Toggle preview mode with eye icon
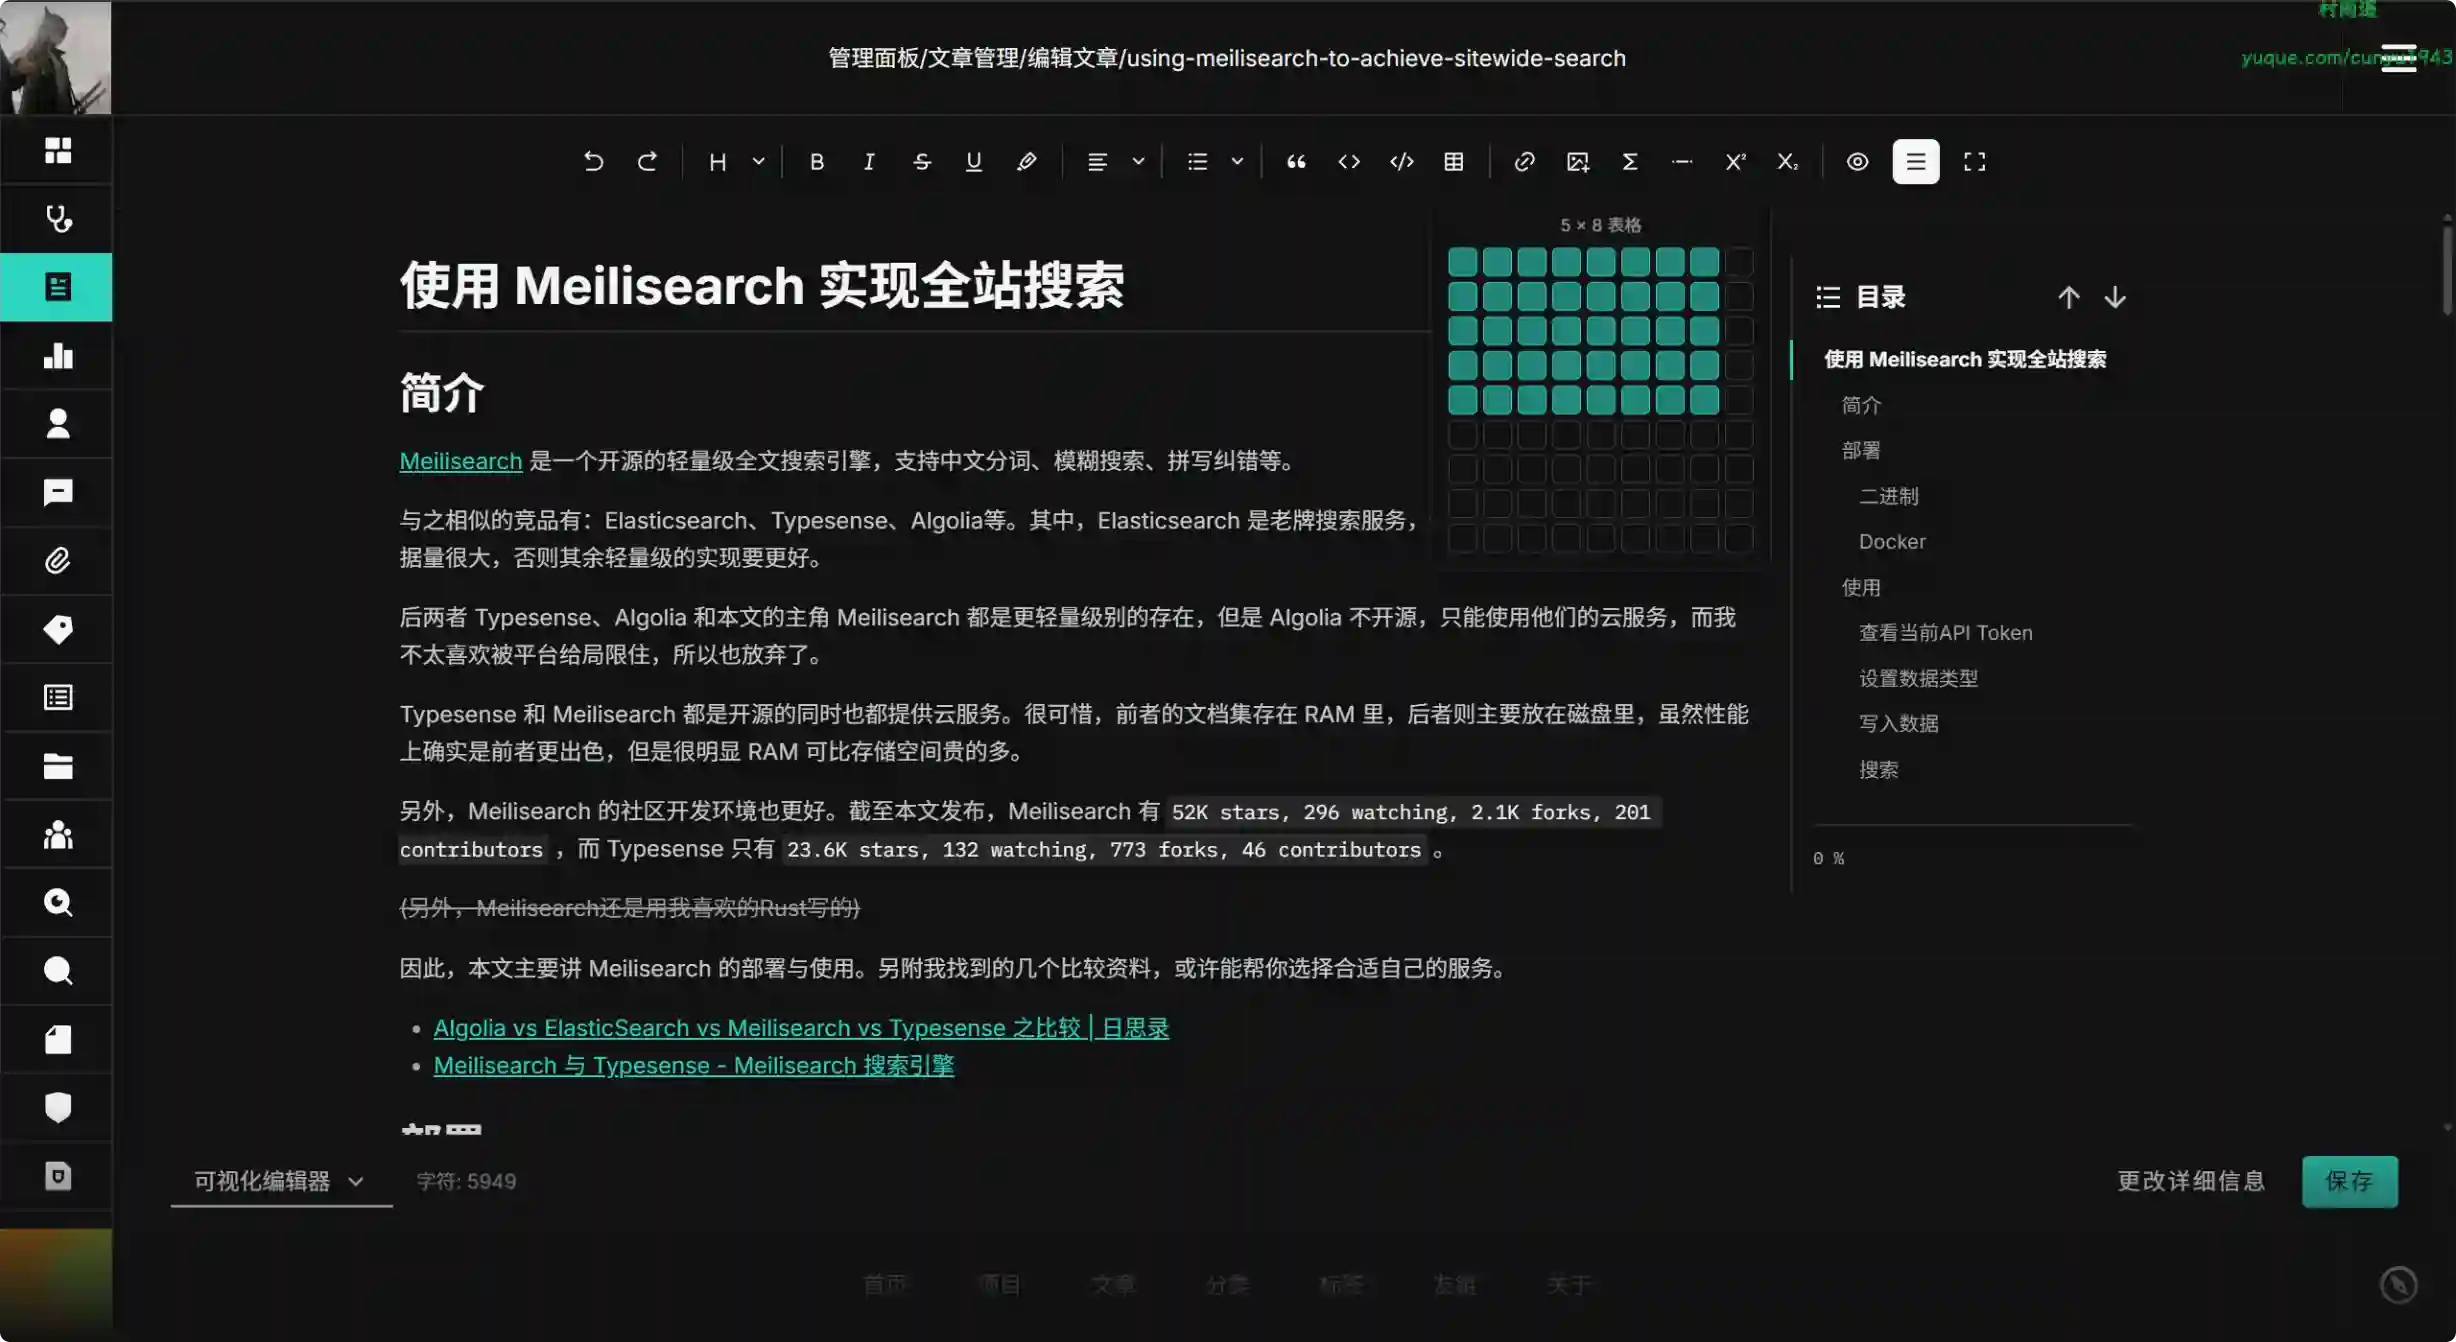The image size is (2456, 1342). [x=1857, y=161]
